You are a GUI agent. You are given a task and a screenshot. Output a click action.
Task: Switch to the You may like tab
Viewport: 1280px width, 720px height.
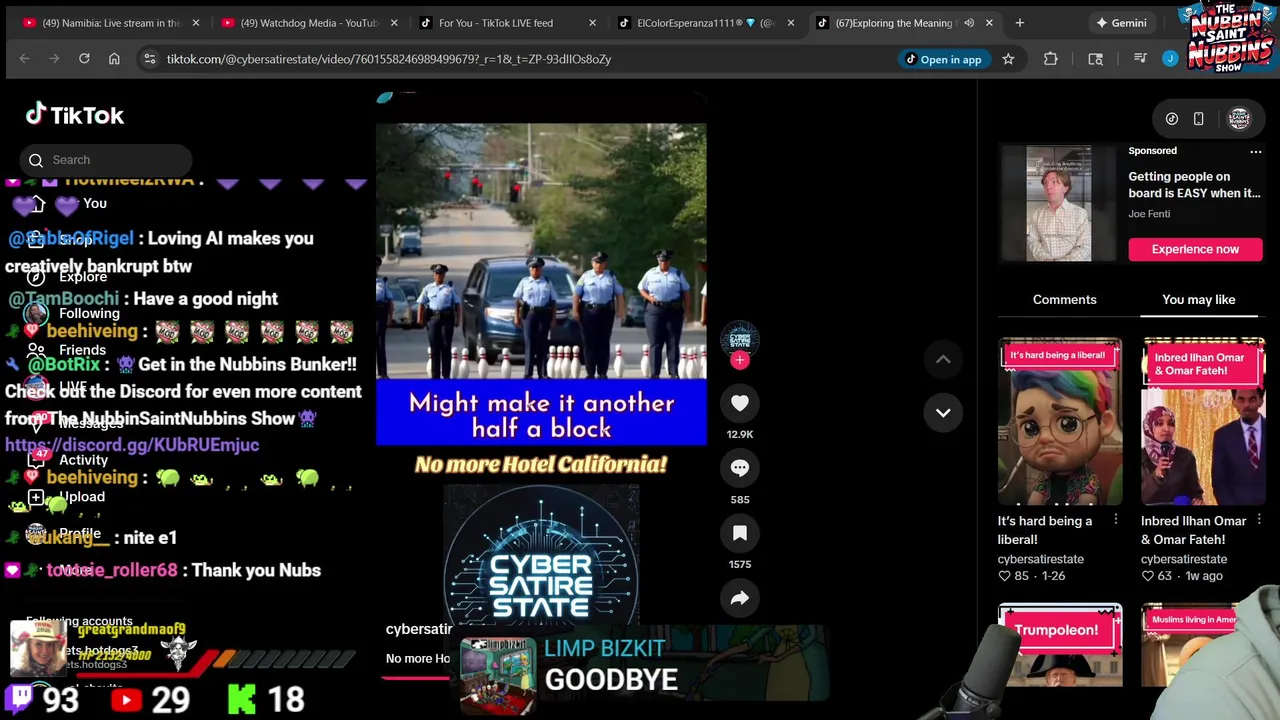(1198, 300)
